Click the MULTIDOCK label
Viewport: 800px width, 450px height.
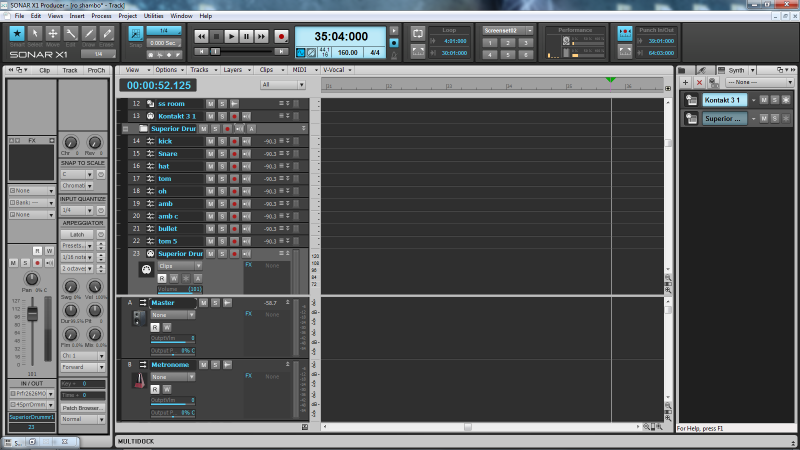click(136, 442)
